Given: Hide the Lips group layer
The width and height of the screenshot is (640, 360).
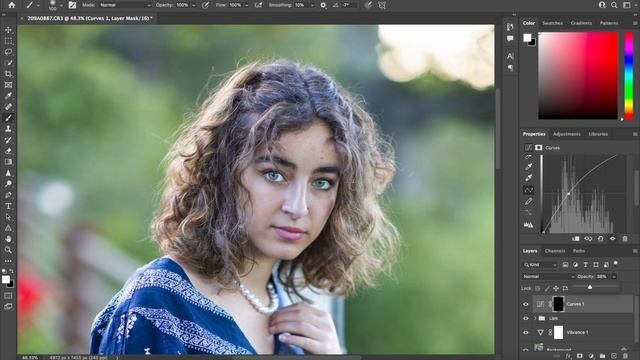Looking at the screenshot, I should coord(526,318).
